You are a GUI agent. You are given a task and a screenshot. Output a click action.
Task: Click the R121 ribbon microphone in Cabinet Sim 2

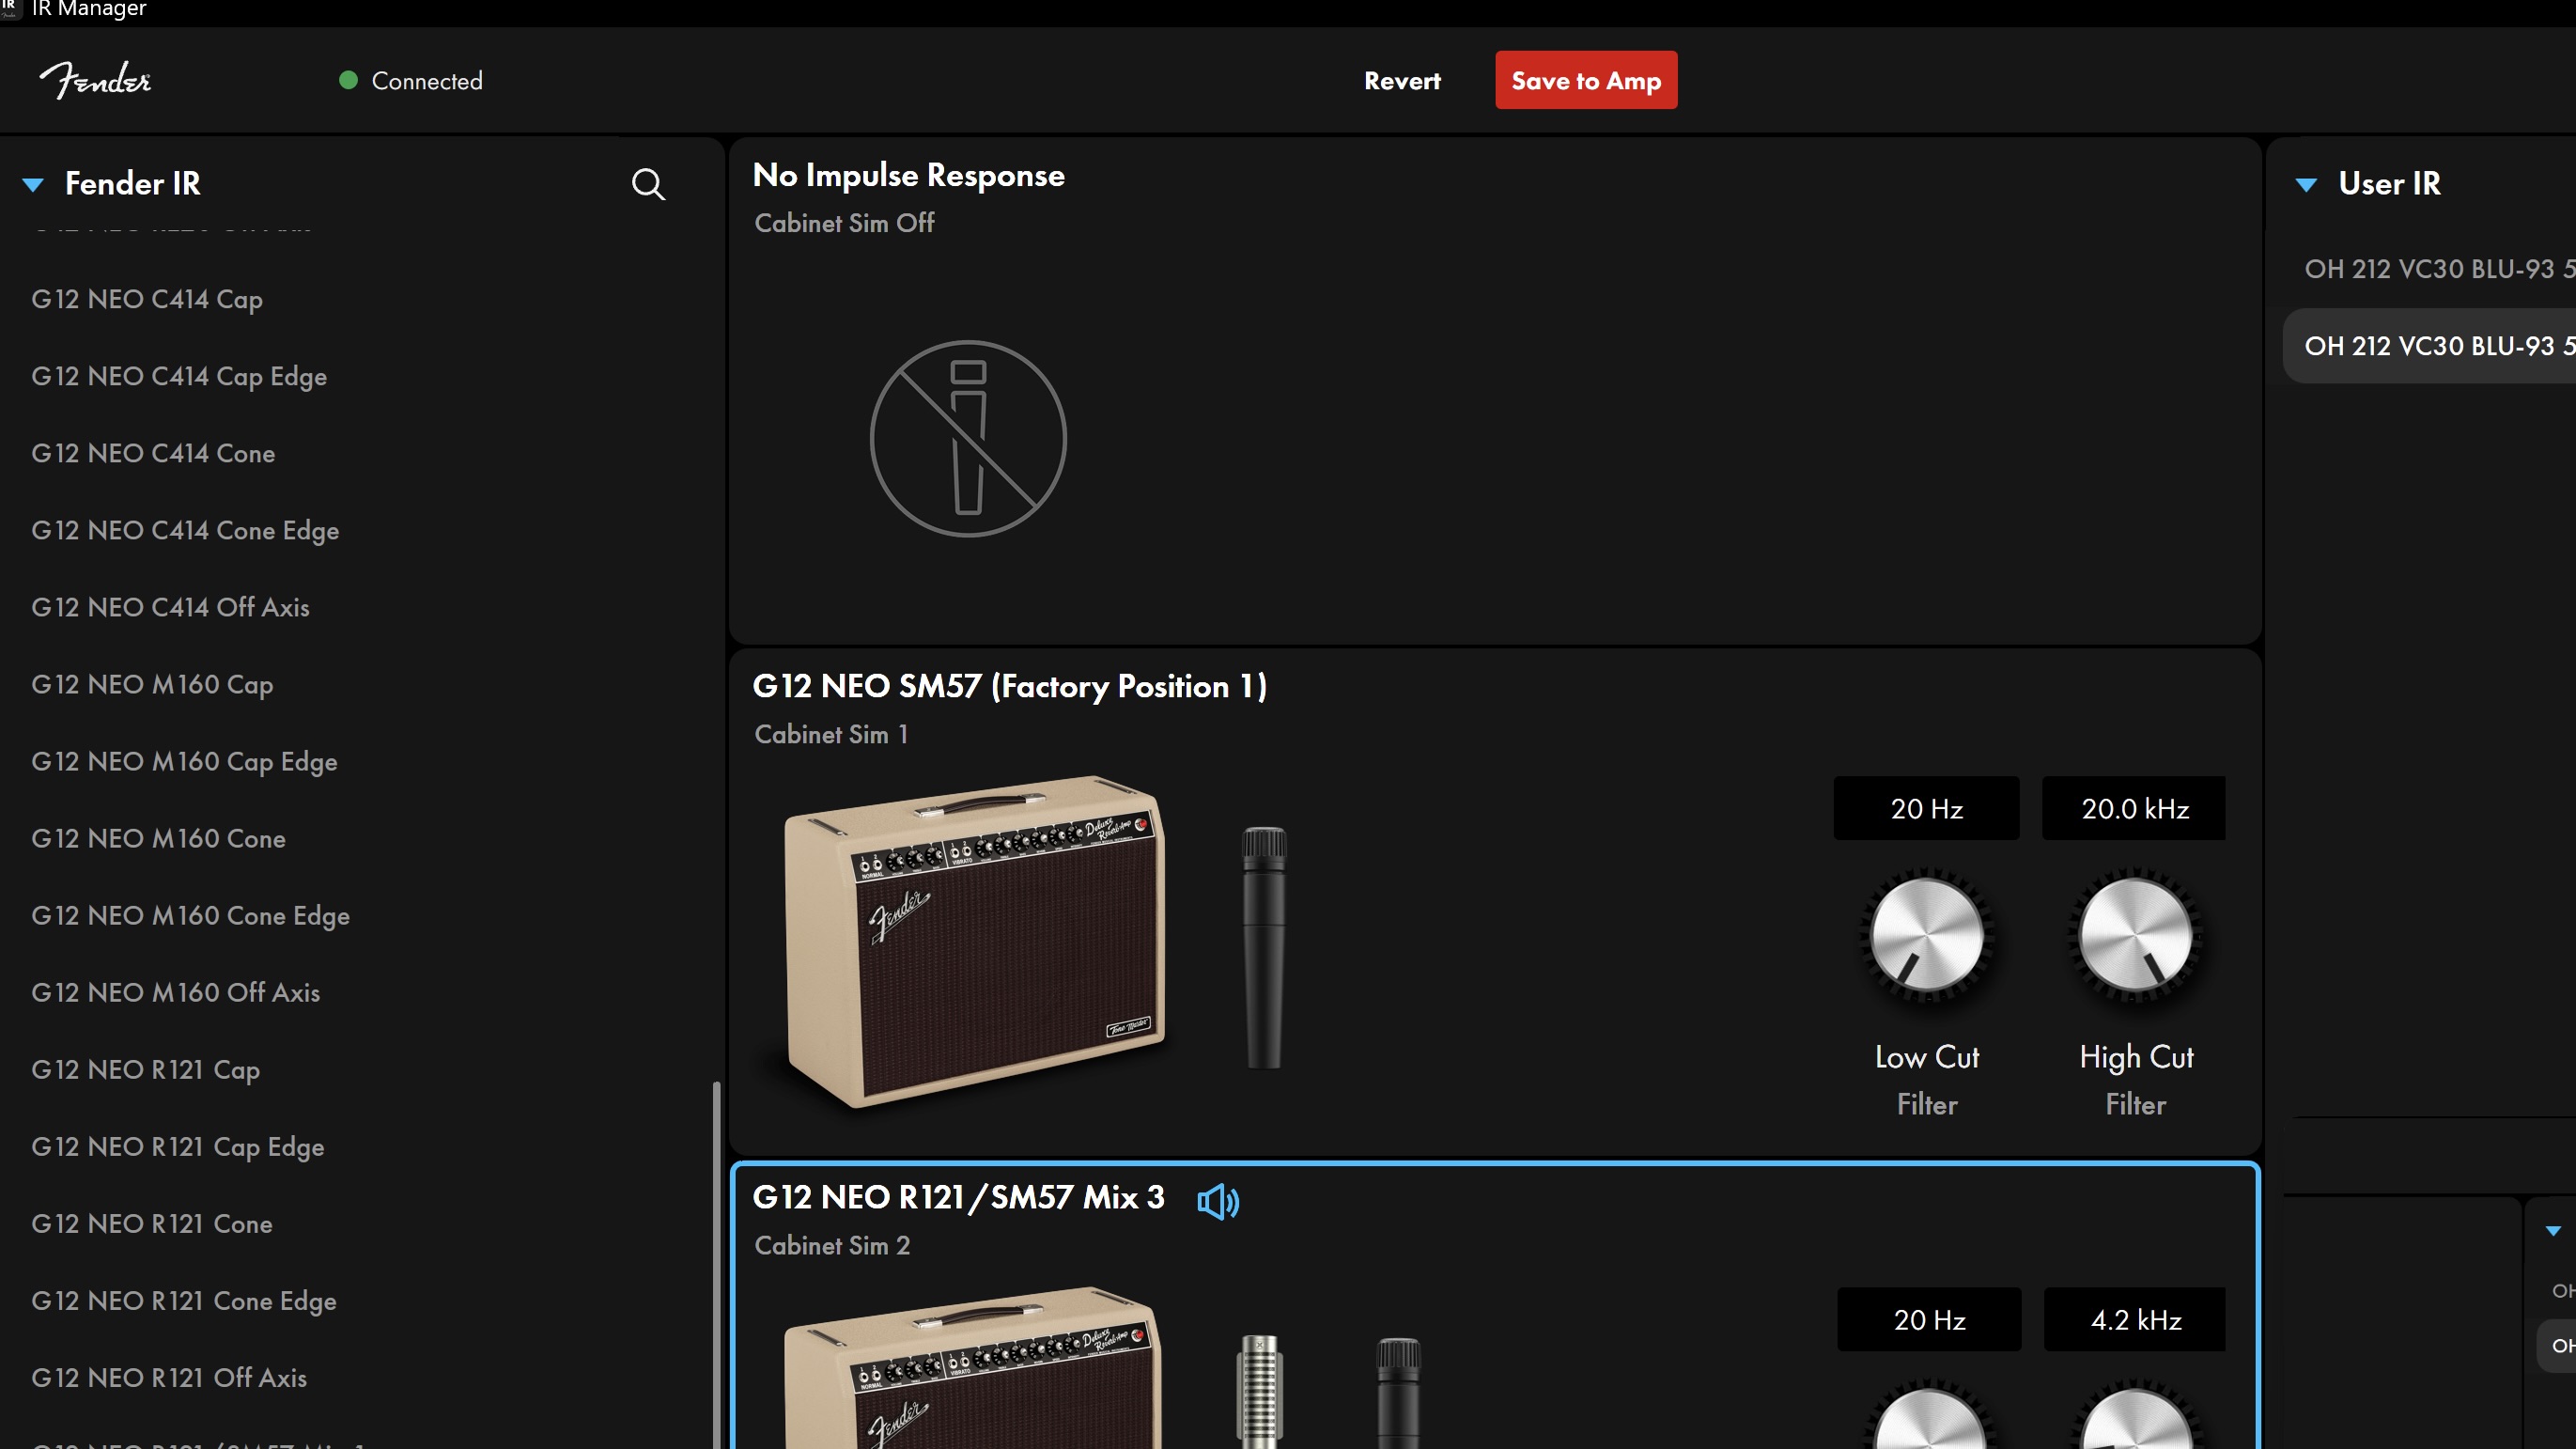coord(1259,1391)
